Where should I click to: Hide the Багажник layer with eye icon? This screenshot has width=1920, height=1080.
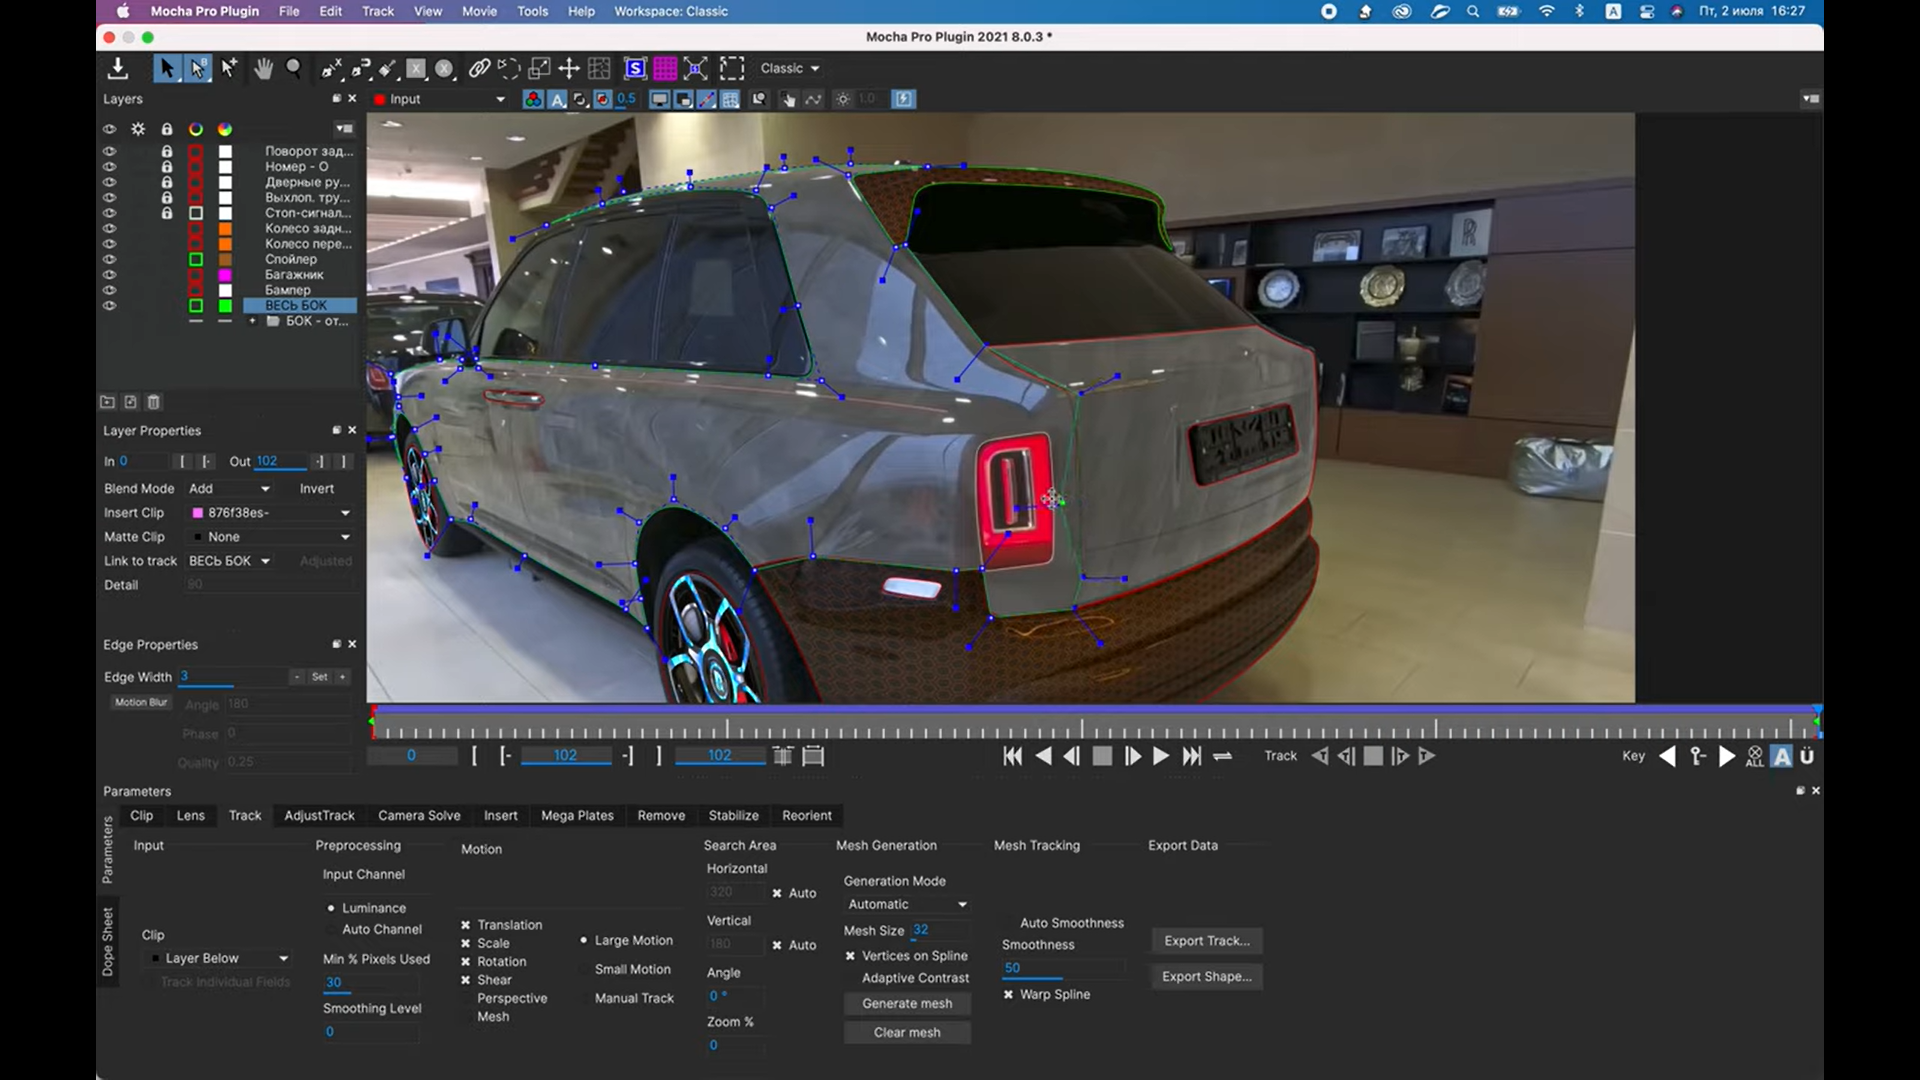pyautogui.click(x=109, y=274)
